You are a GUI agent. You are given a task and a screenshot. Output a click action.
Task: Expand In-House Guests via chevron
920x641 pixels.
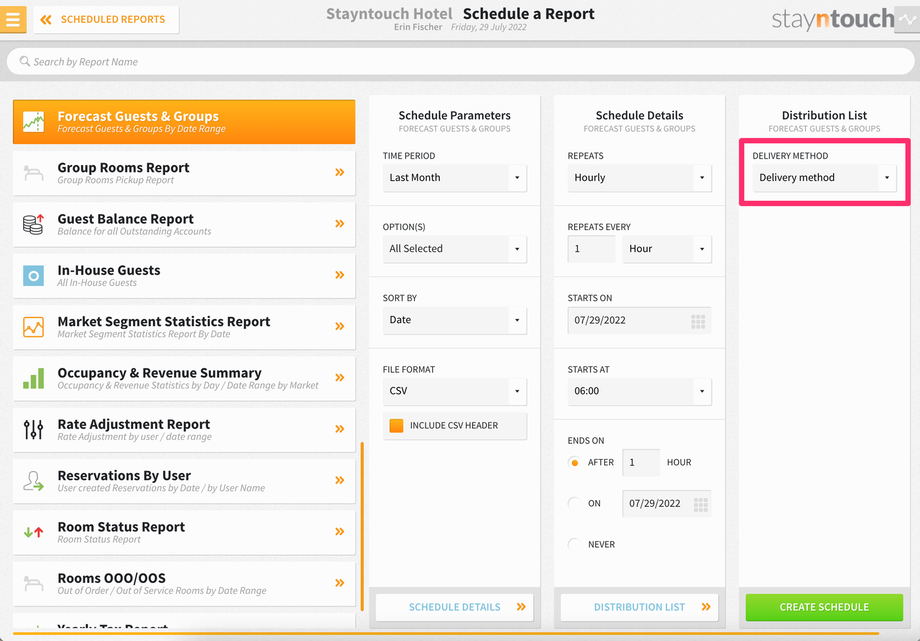pyautogui.click(x=340, y=275)
